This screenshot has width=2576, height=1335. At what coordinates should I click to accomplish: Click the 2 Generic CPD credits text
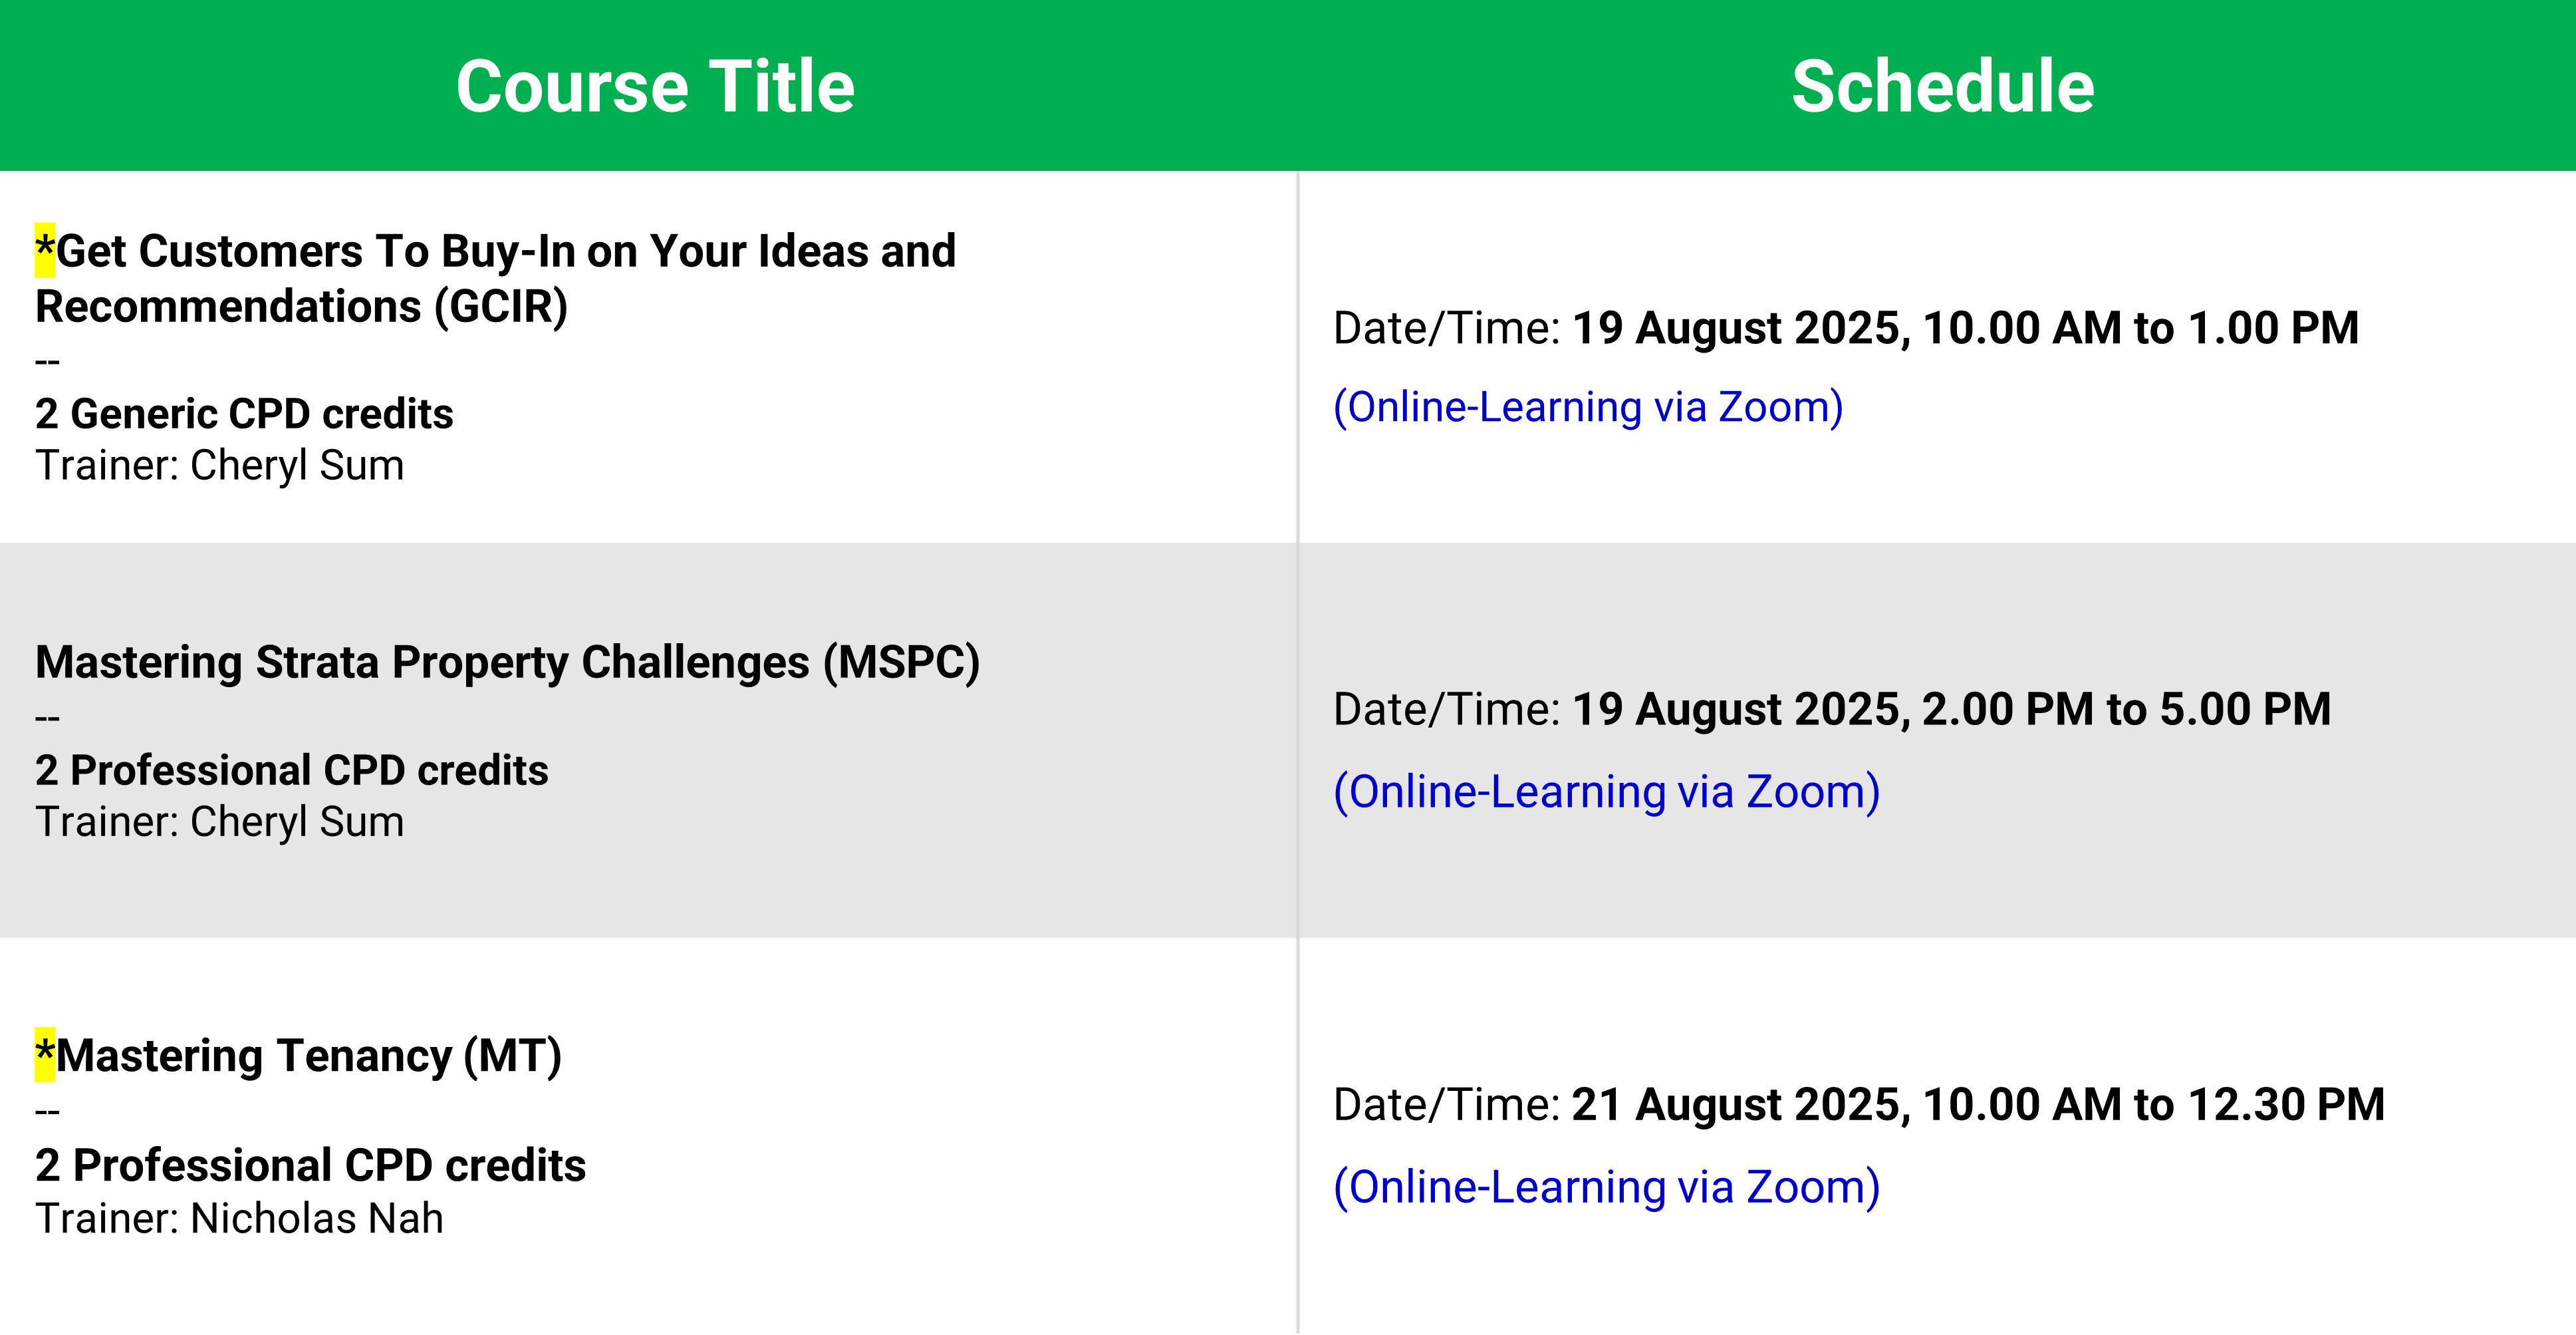pos(244,414)
